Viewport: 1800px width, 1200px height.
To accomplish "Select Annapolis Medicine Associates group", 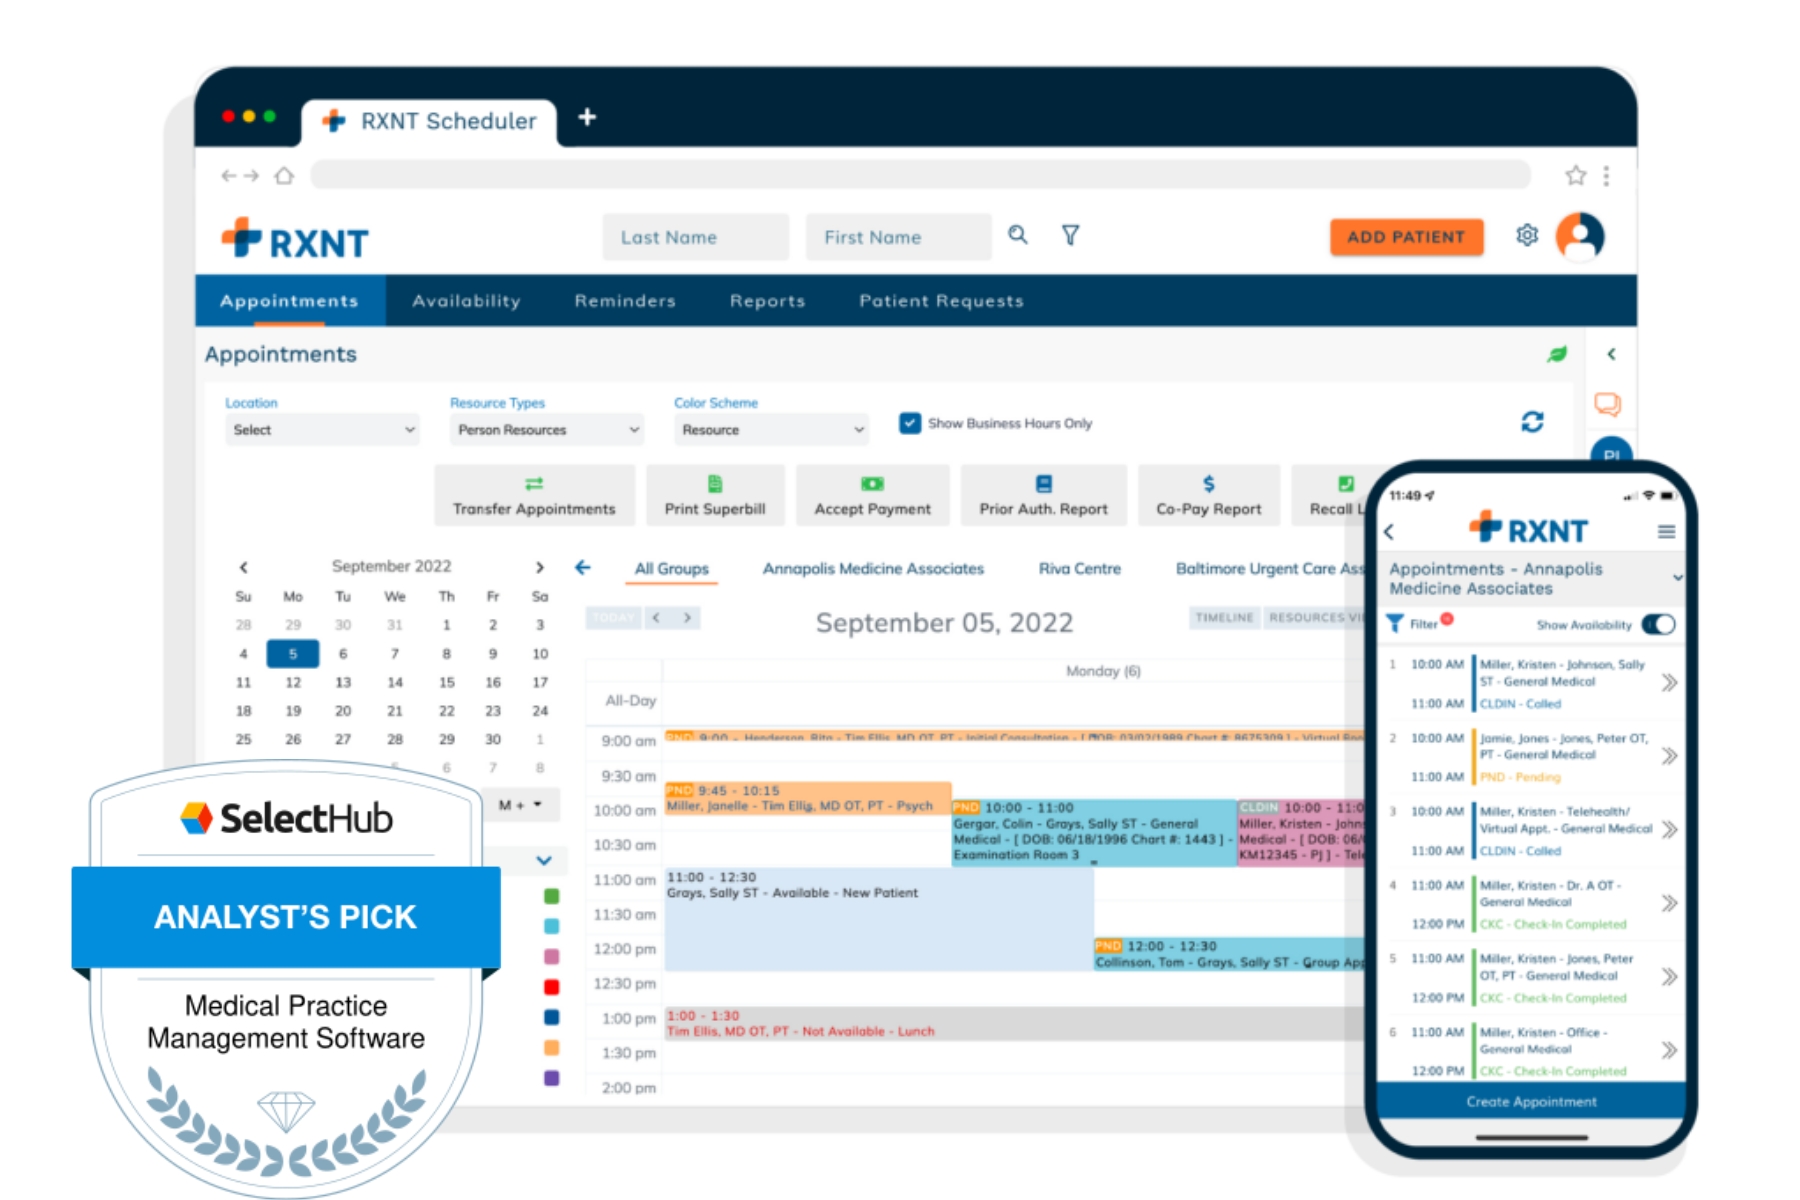I will 873,568.
